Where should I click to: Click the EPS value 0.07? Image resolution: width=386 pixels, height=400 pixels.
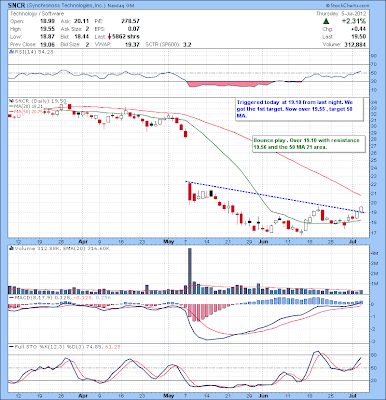pos(134,29)
